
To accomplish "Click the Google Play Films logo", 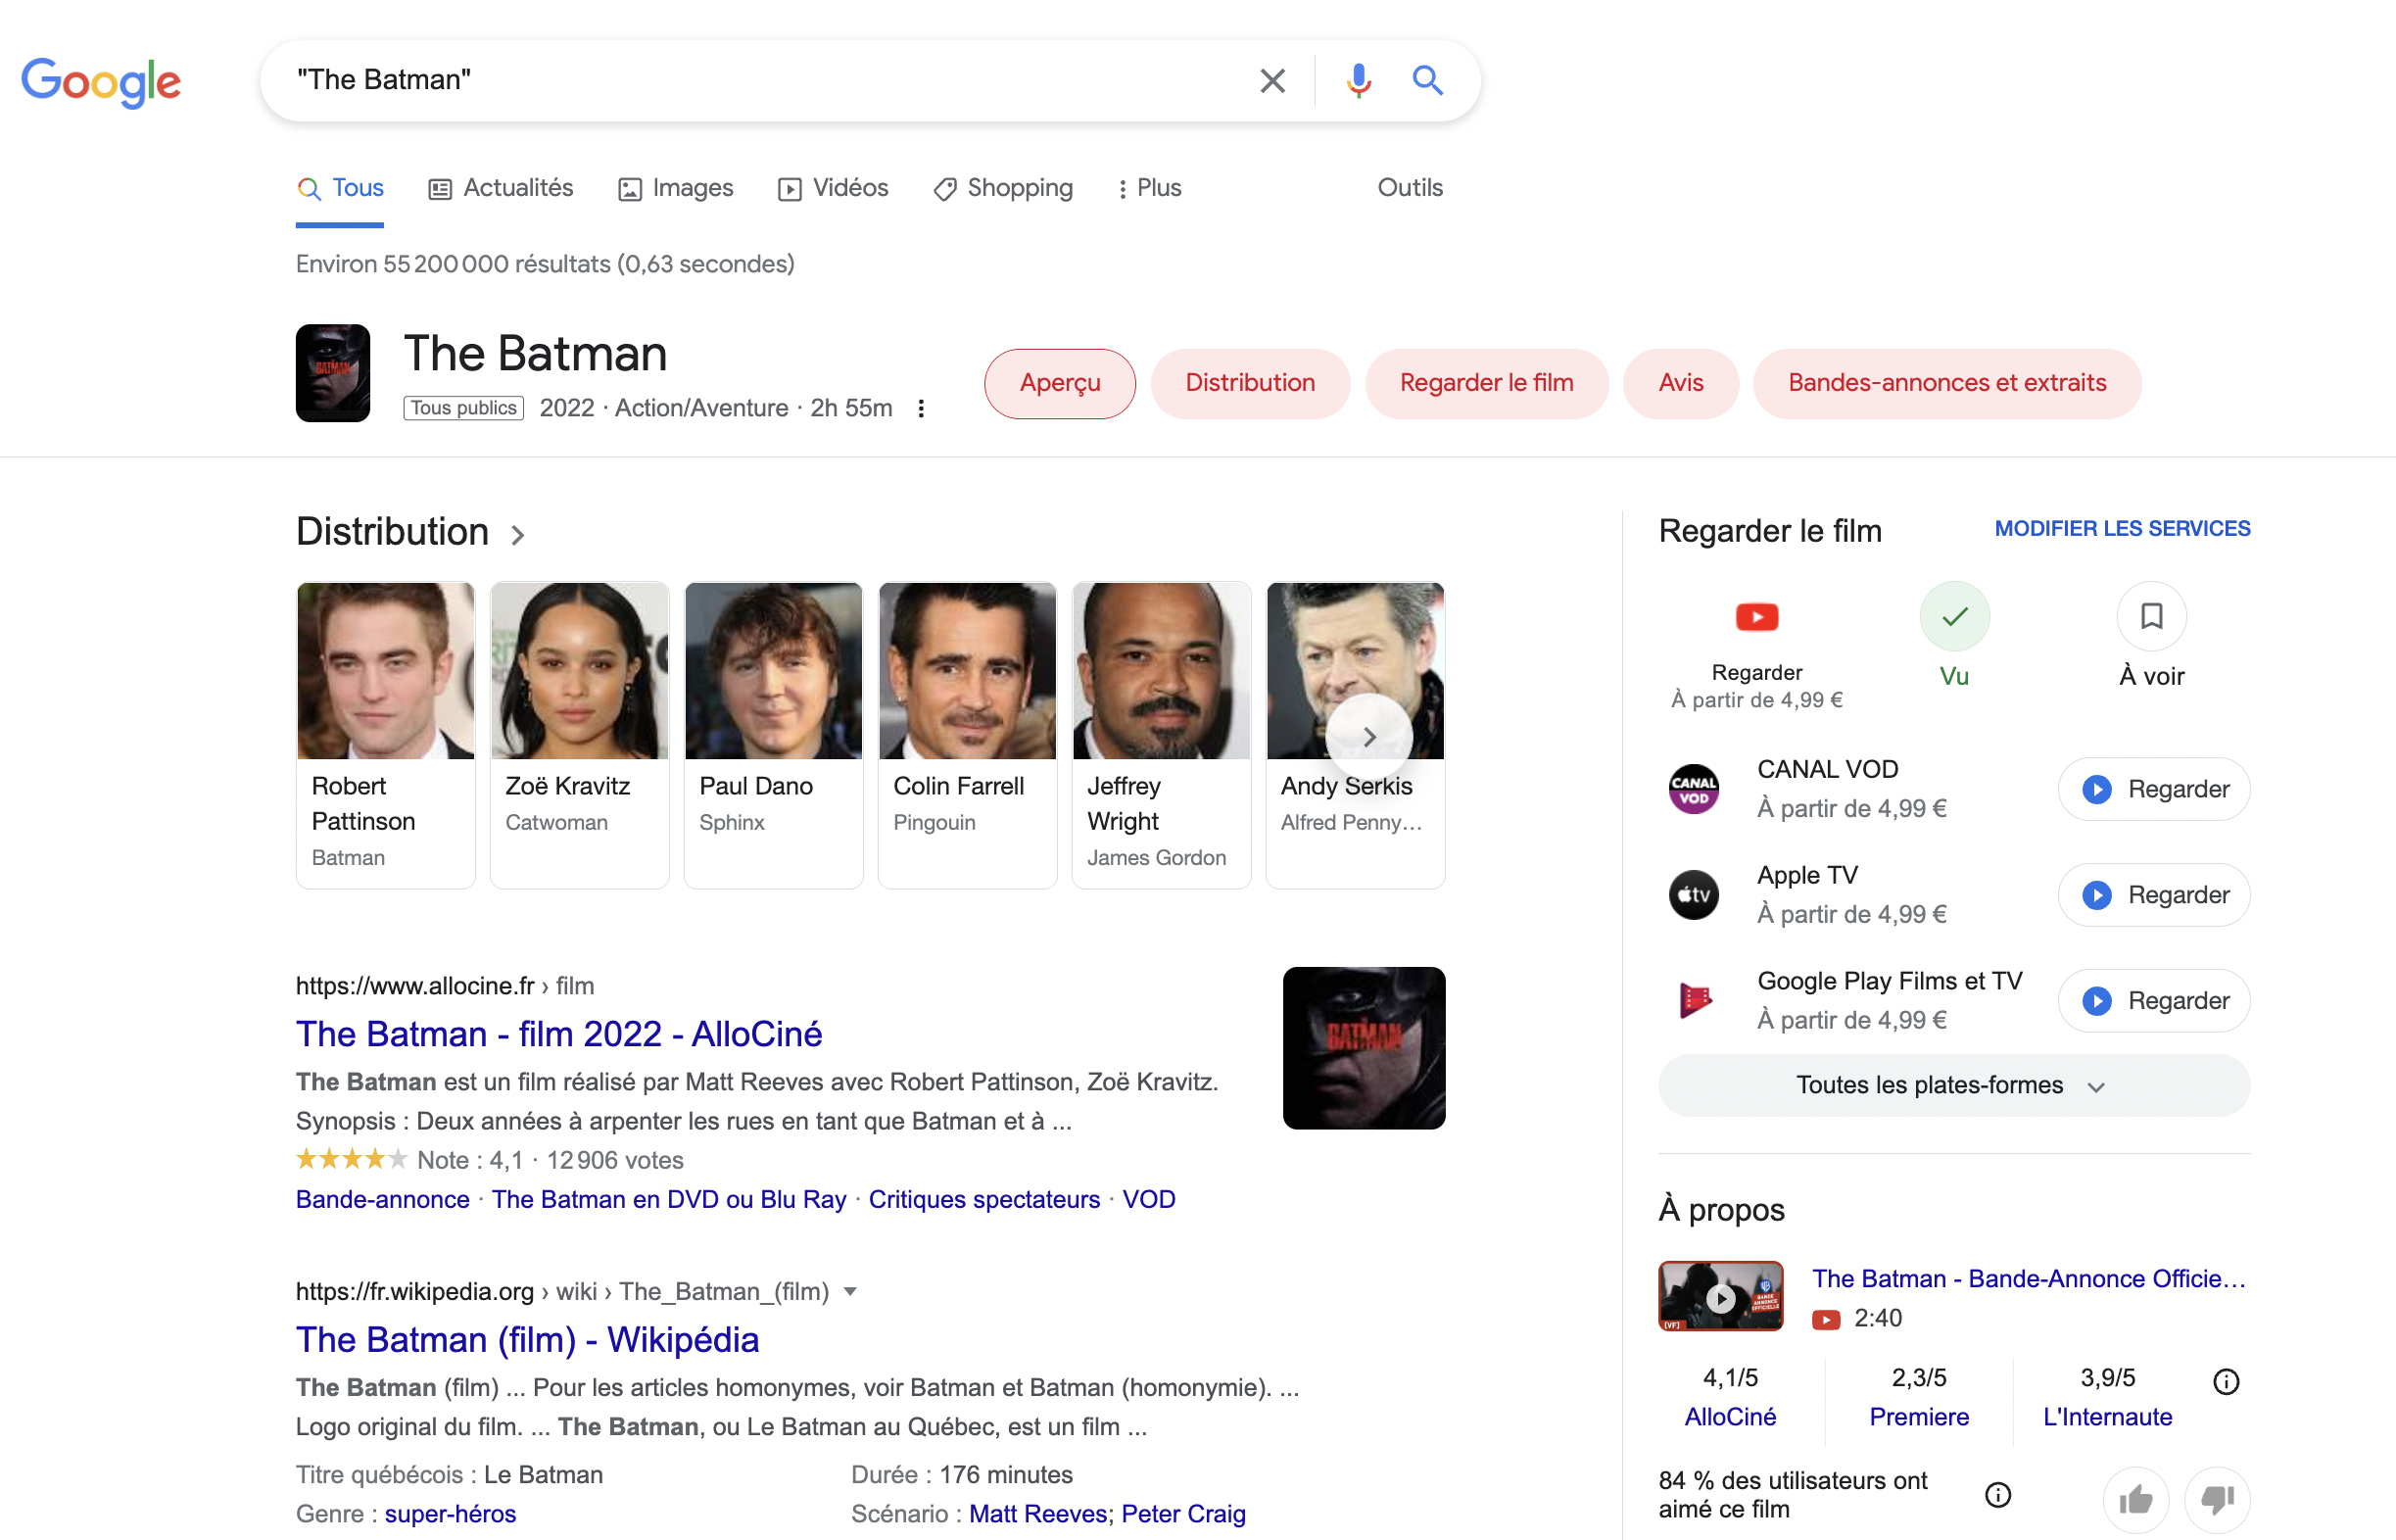I will [1694, 1000].
